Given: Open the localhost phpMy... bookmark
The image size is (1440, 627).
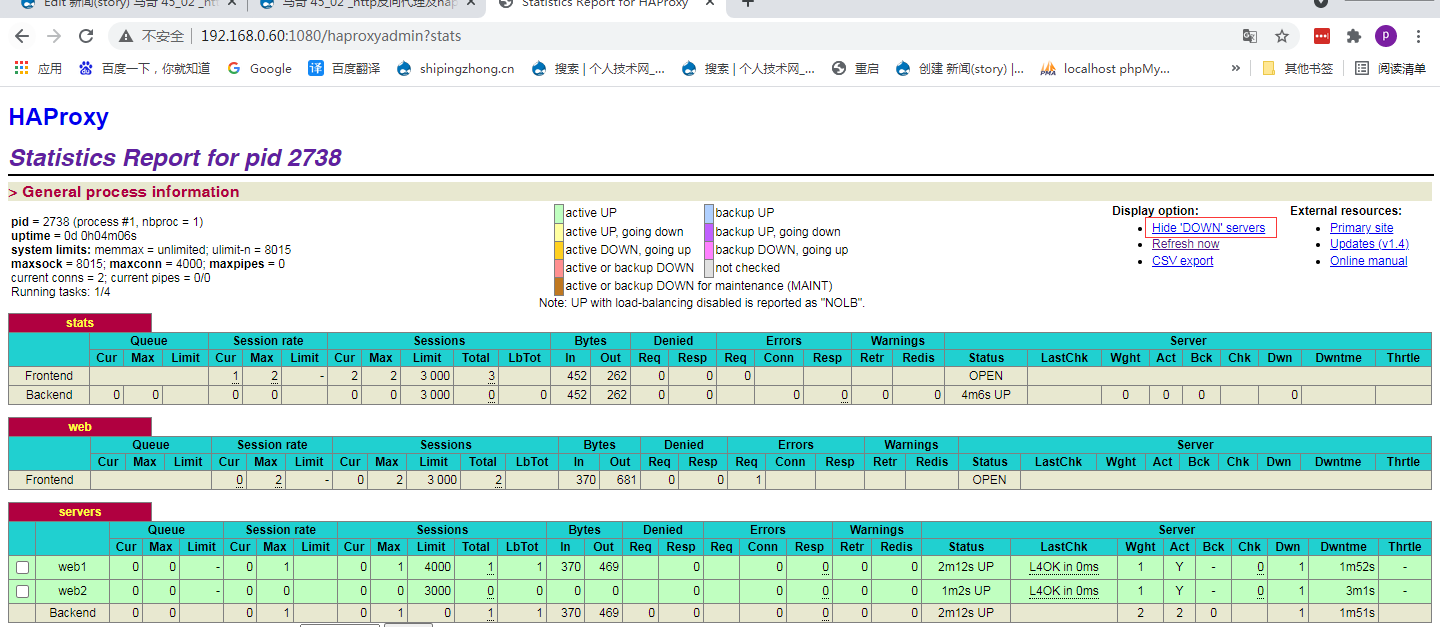Looking at the screenshot, I should (1105, 69).
